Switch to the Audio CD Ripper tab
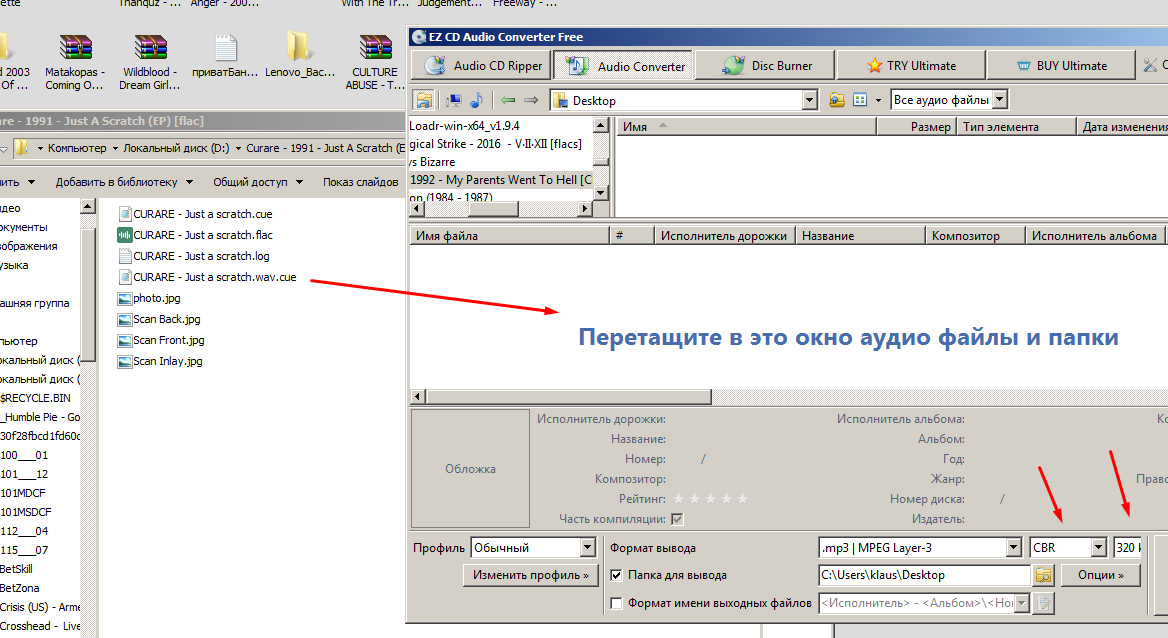 pyautogui.click(x=482, y=66)
